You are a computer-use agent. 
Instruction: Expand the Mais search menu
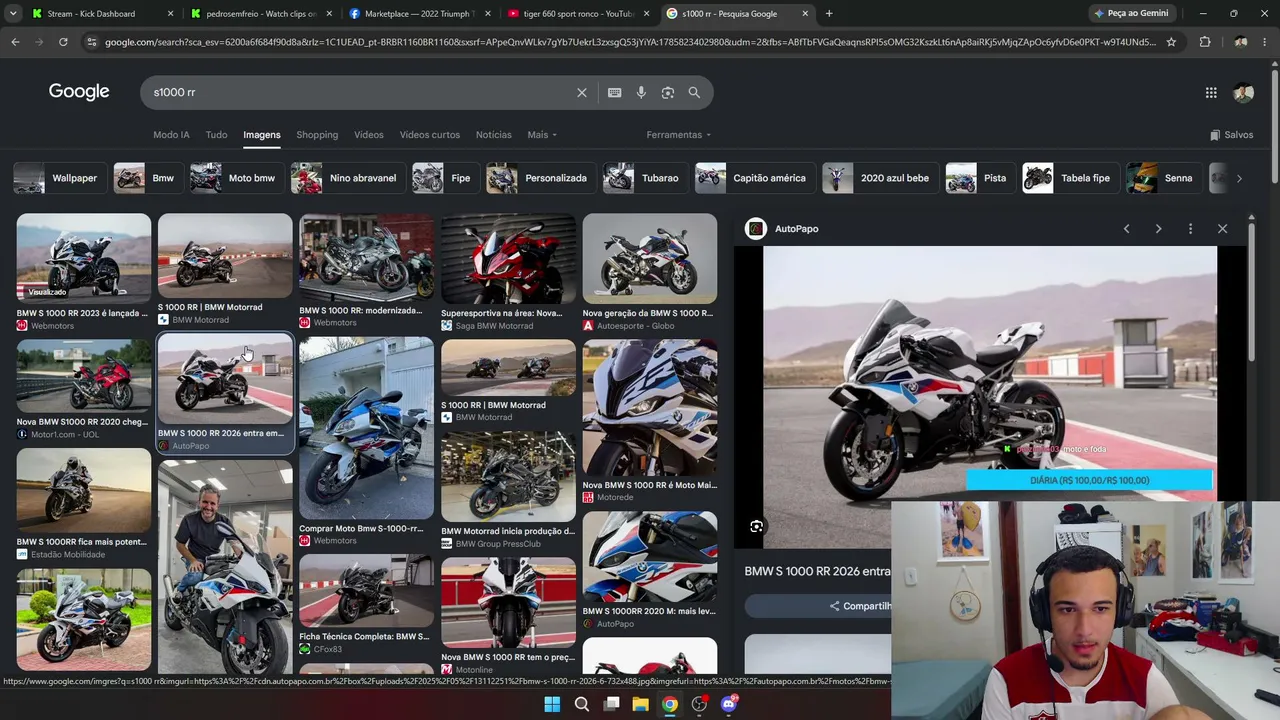point(542,135)
